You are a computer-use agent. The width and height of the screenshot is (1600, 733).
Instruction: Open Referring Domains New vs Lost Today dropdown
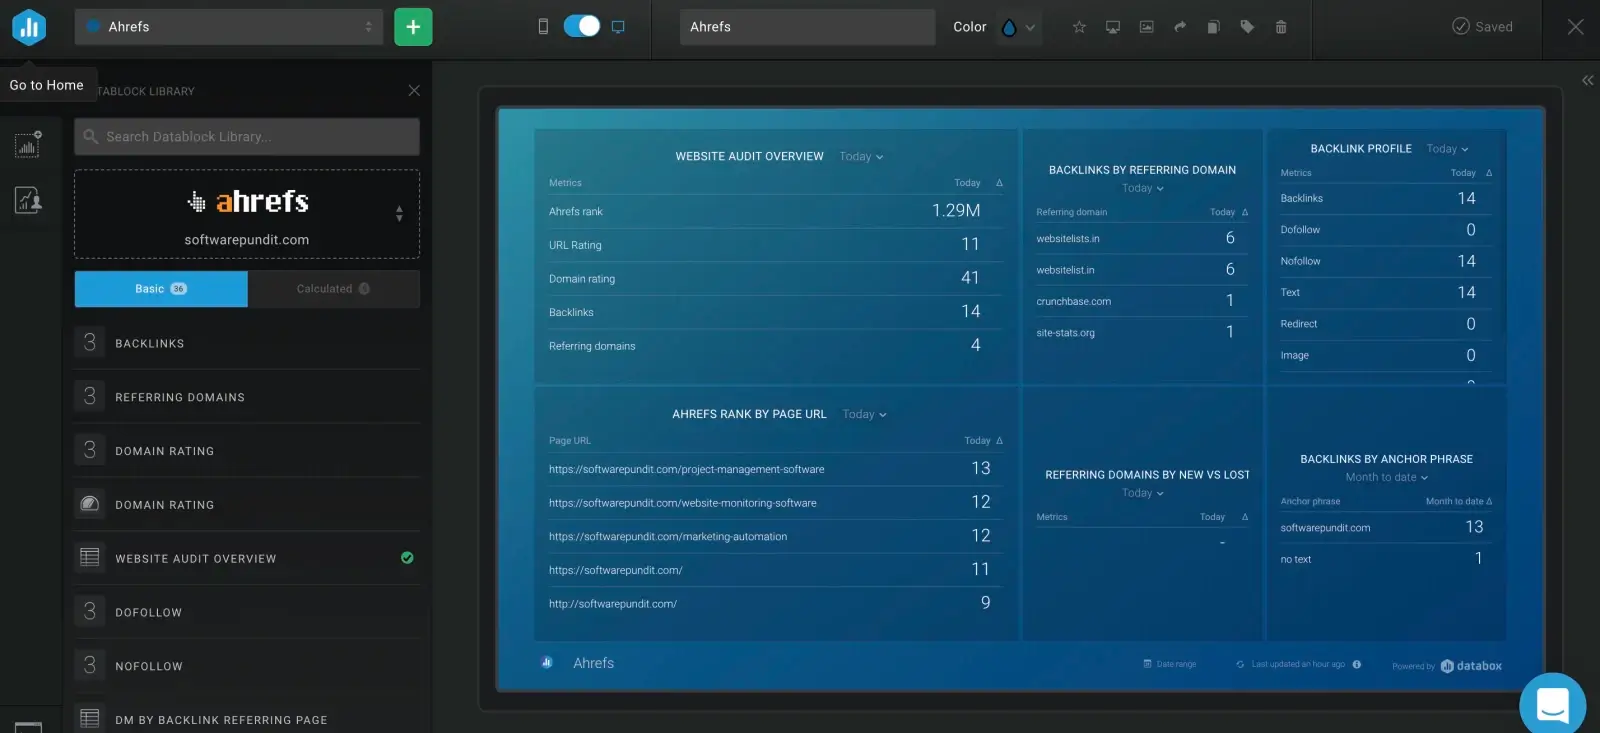point(1142,493)
